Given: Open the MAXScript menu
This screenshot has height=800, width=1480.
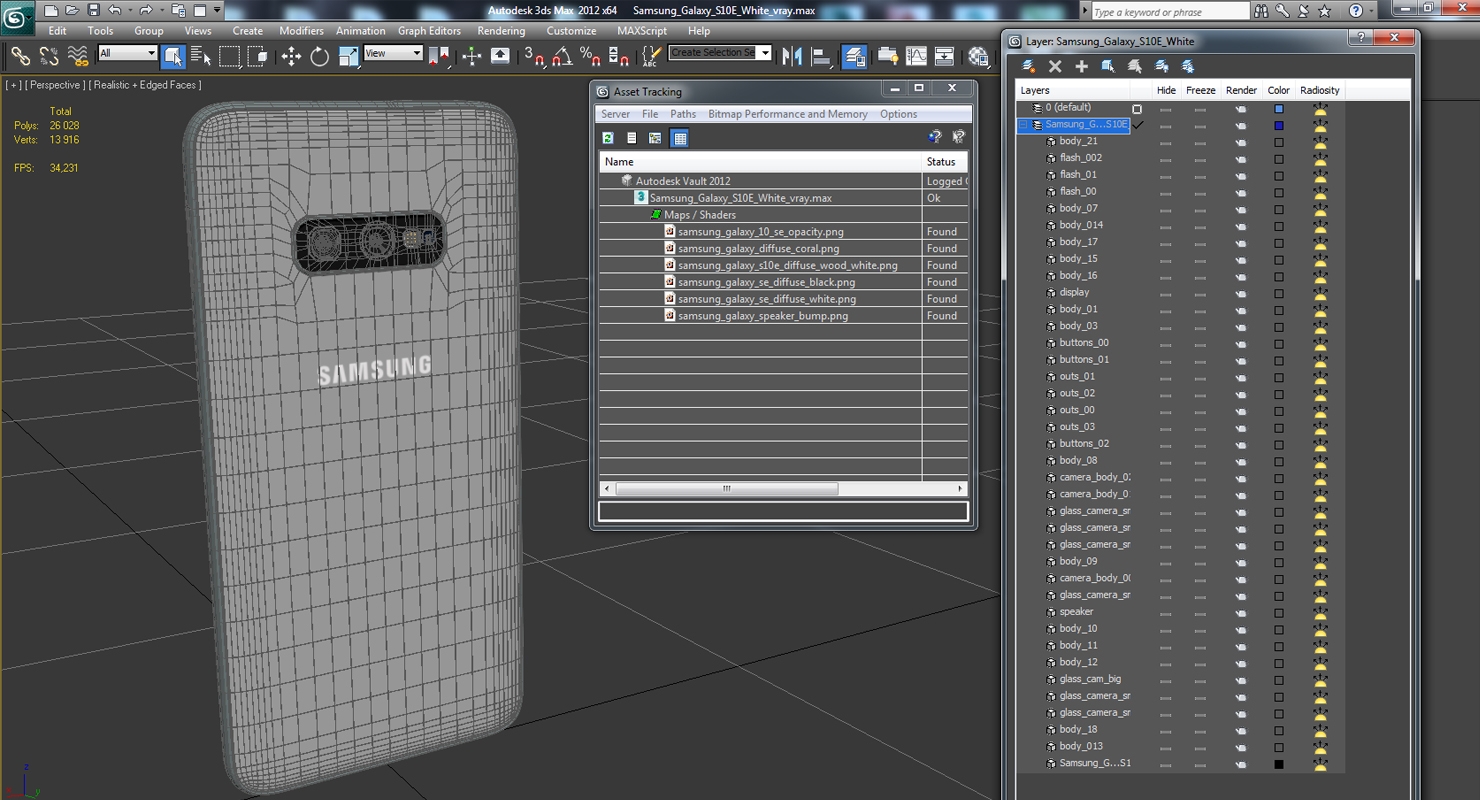Looking at the screenshot, I should click(x=642, y=31).
